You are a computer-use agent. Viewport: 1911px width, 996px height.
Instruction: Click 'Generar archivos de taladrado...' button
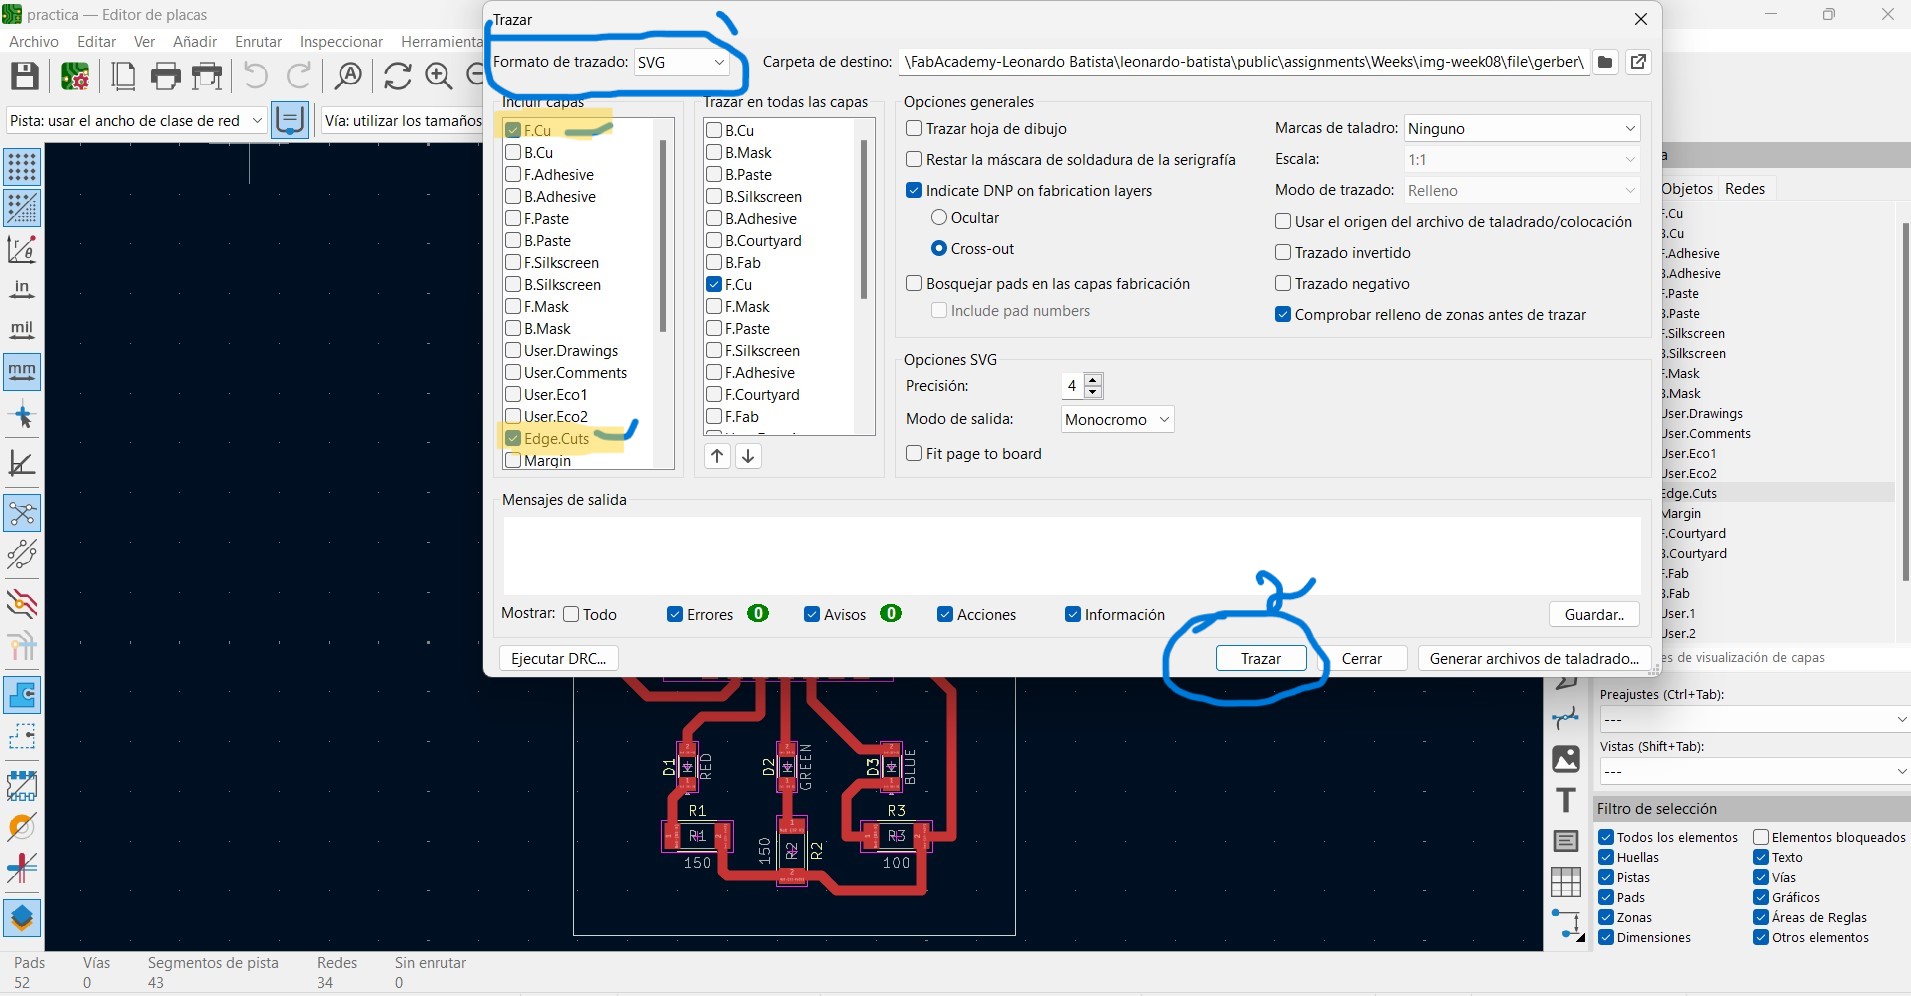(1533, 658)
